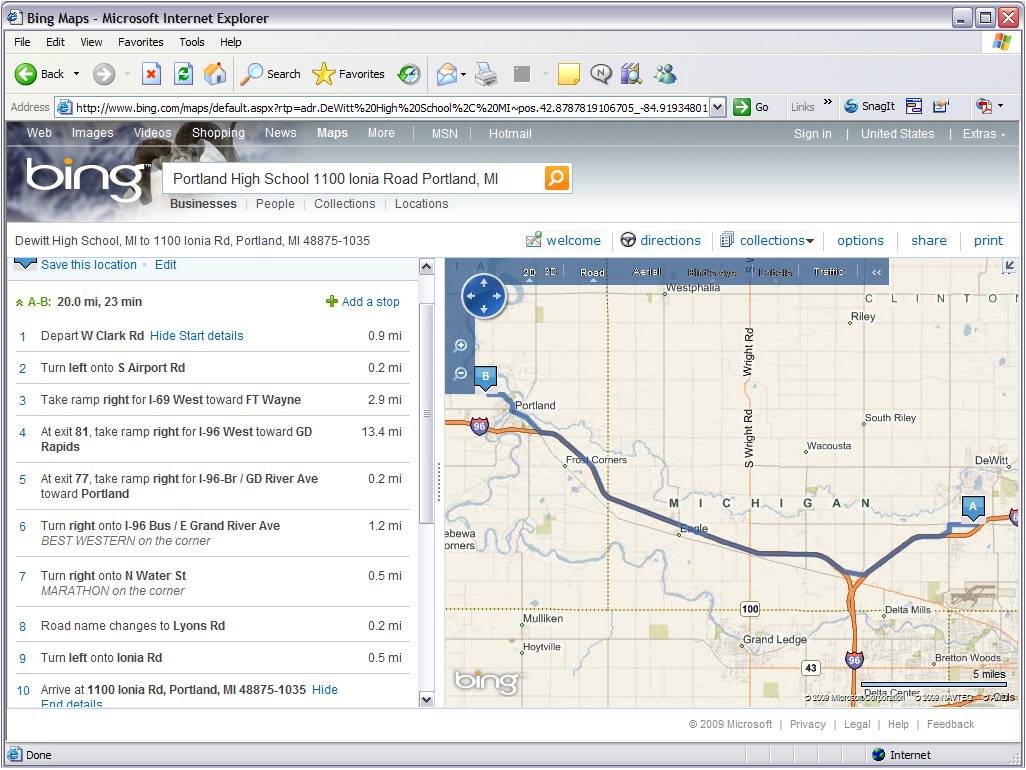Viewport: 1026px width, 770px height.
Task: Click the IE Forward arrow icon
Action: coord(103,74)
